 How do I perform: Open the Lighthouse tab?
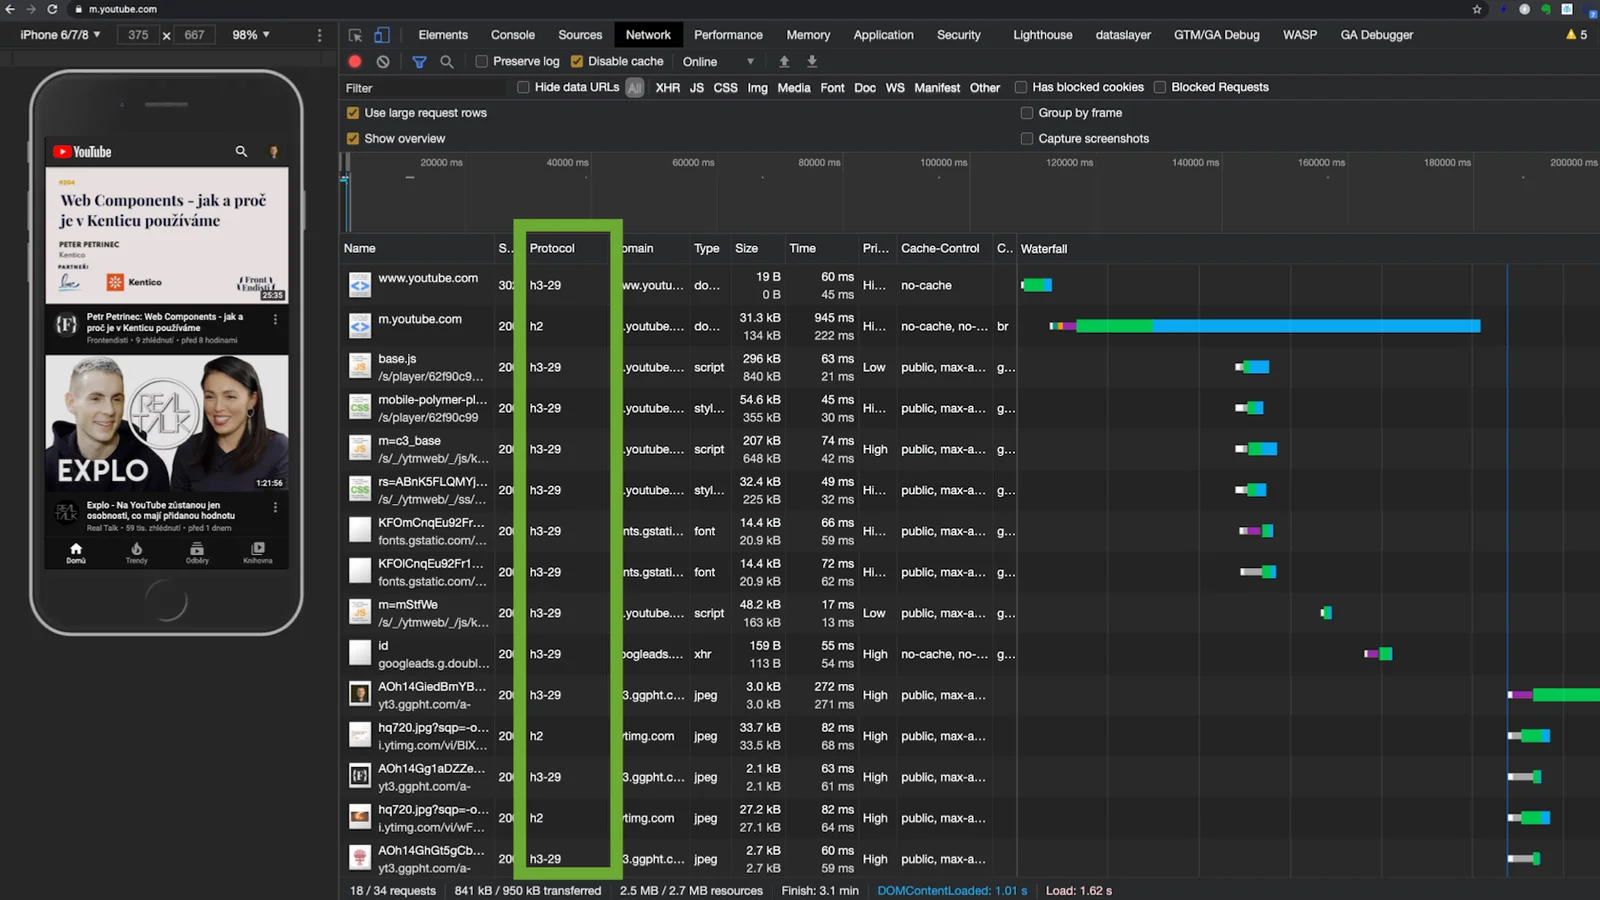(1042, 34)
